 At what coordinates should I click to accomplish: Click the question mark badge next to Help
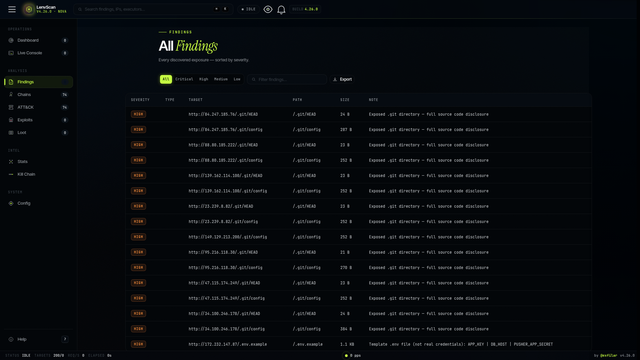(x=64, y=339)
